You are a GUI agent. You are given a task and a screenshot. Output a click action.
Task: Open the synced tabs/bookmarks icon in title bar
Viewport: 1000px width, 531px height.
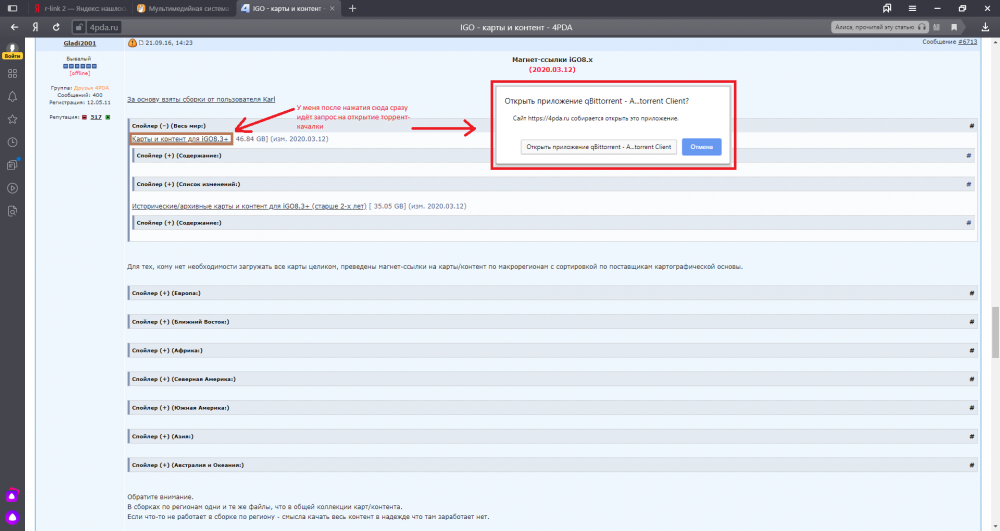pos(887,8)
